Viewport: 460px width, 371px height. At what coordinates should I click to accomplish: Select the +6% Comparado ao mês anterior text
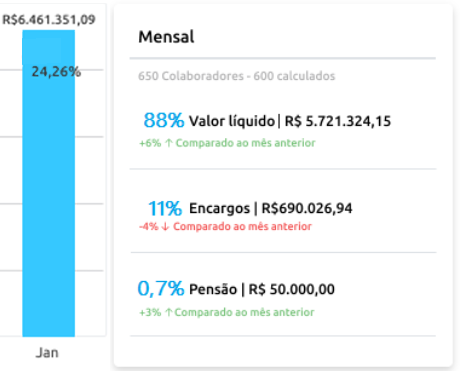click(x=227, y=143)
